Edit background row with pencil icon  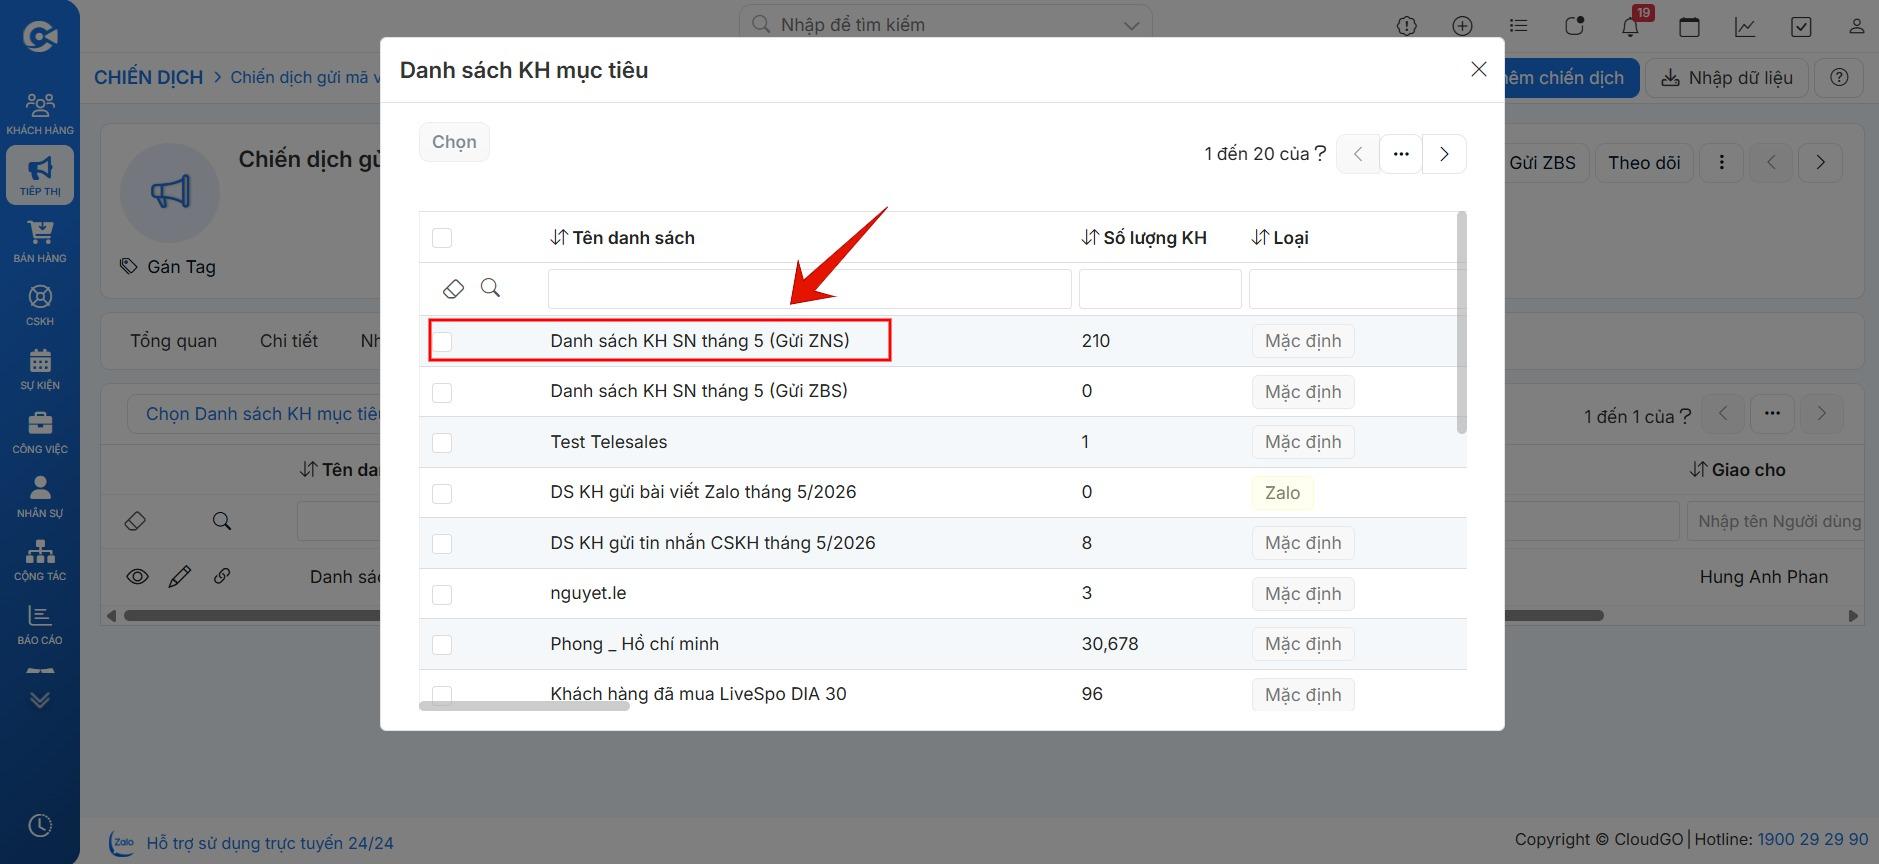click(180, 576)
